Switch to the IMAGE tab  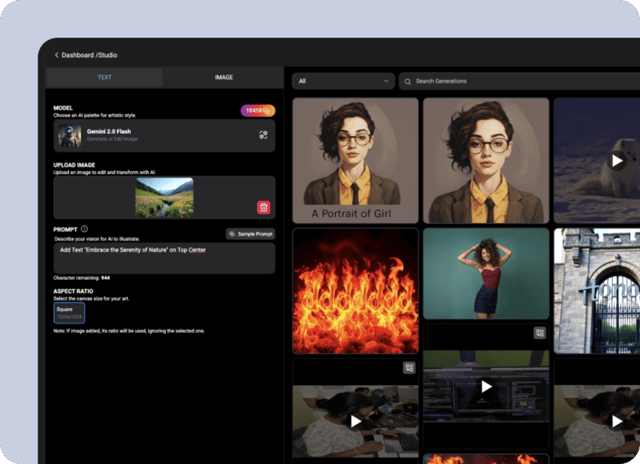click(224, 77)
